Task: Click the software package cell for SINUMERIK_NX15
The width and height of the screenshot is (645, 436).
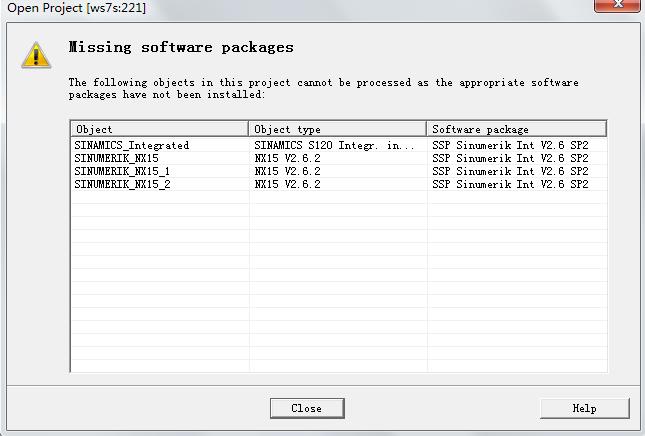Action: point(510,158)
